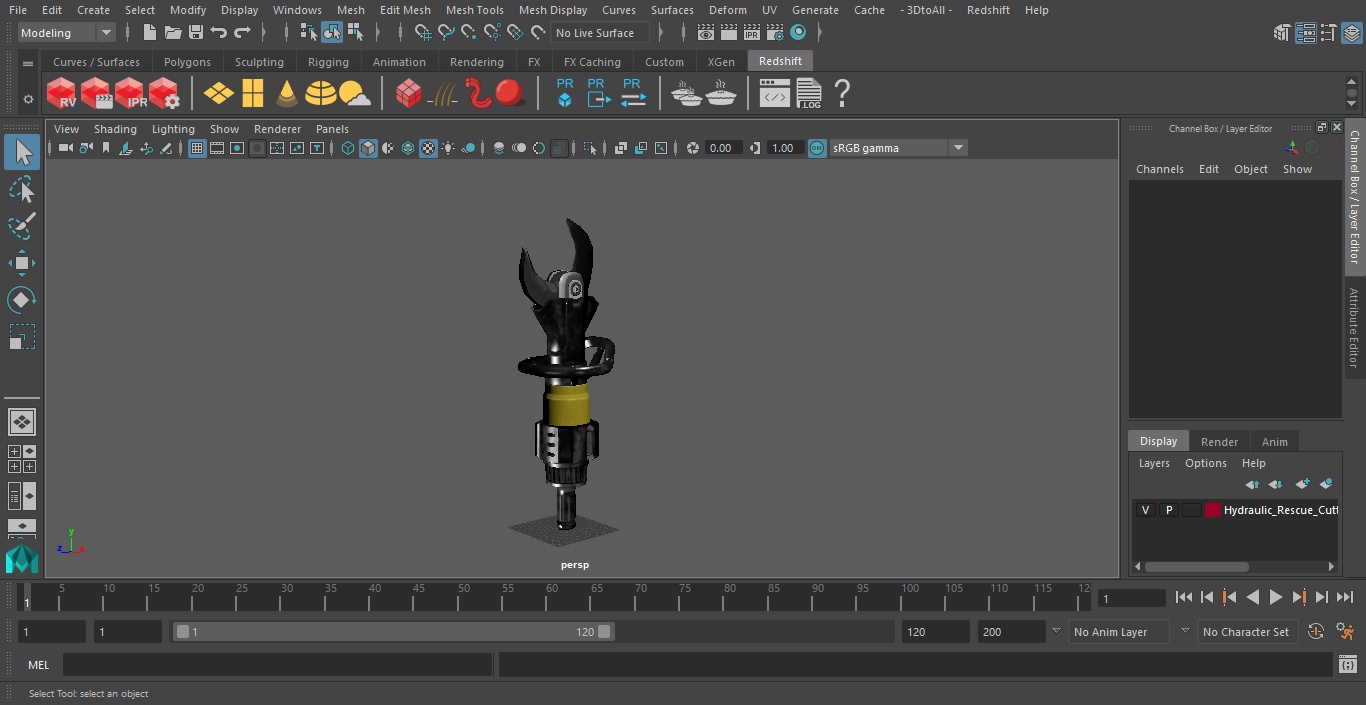
Task: Open the Channels menu in Channel Box
Action: pyautogui.click(x=1159, y=169)
